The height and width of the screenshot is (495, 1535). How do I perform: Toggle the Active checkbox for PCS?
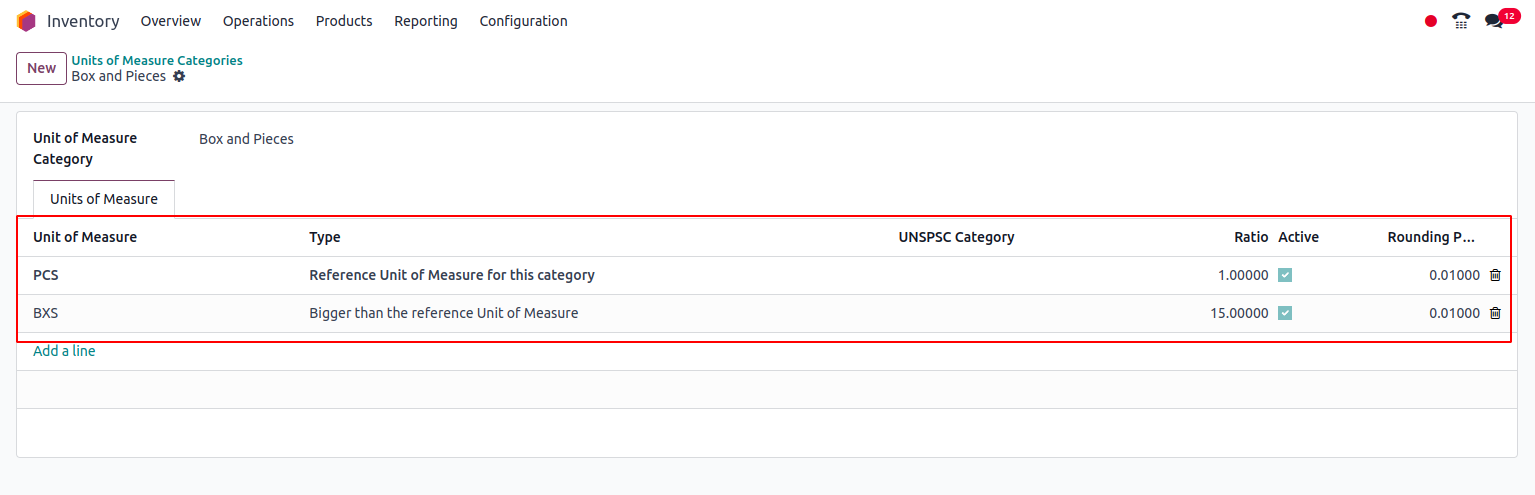pos(1285,275)
